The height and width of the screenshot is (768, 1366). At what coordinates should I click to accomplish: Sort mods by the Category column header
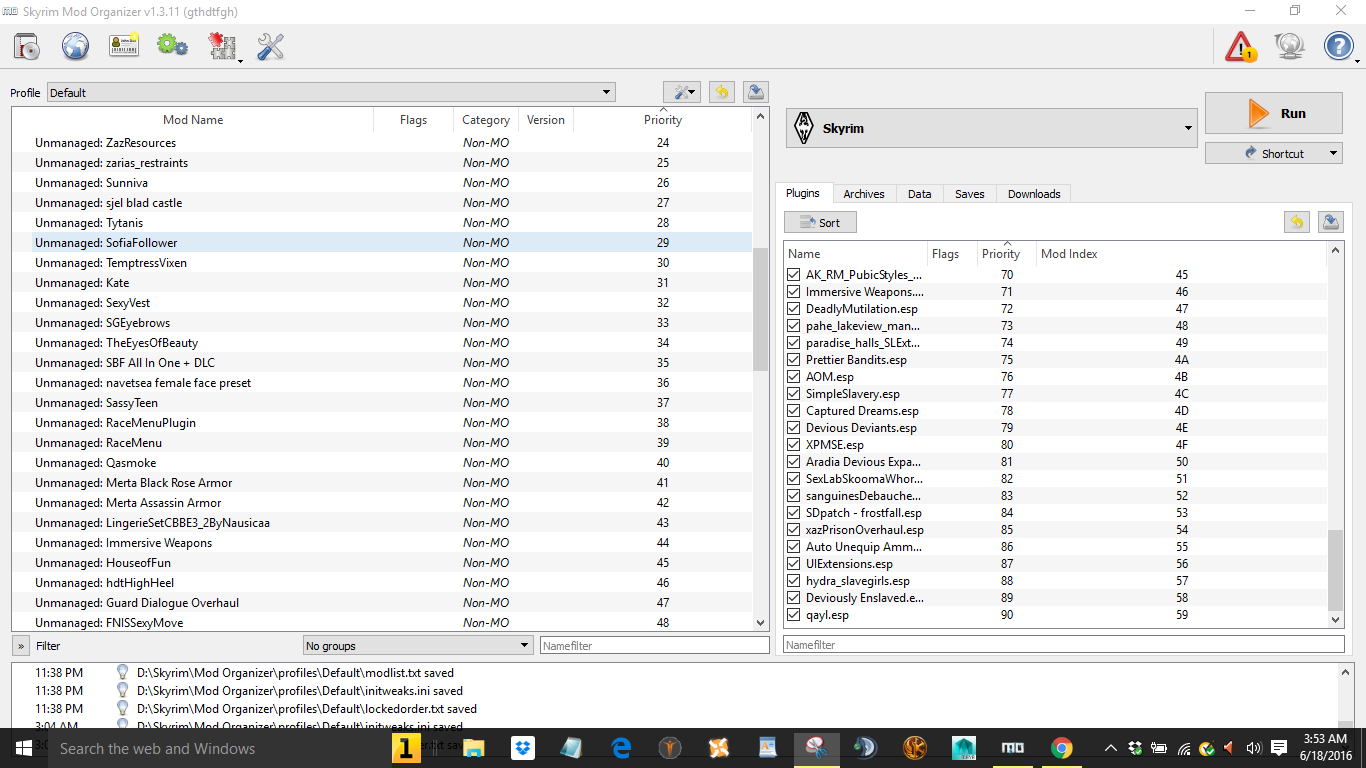point(486,120)
